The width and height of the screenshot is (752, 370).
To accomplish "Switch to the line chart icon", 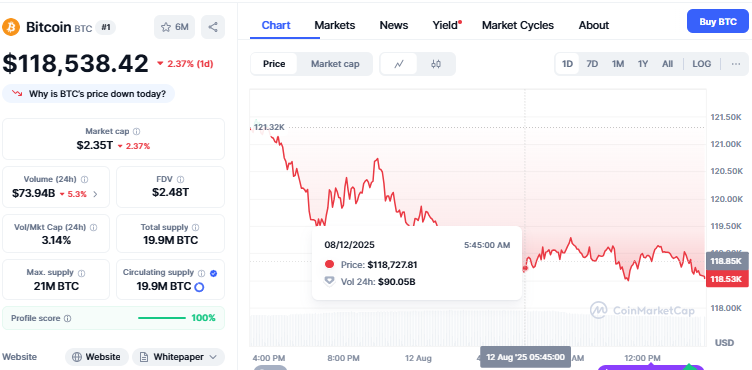I will coord(399,64).
